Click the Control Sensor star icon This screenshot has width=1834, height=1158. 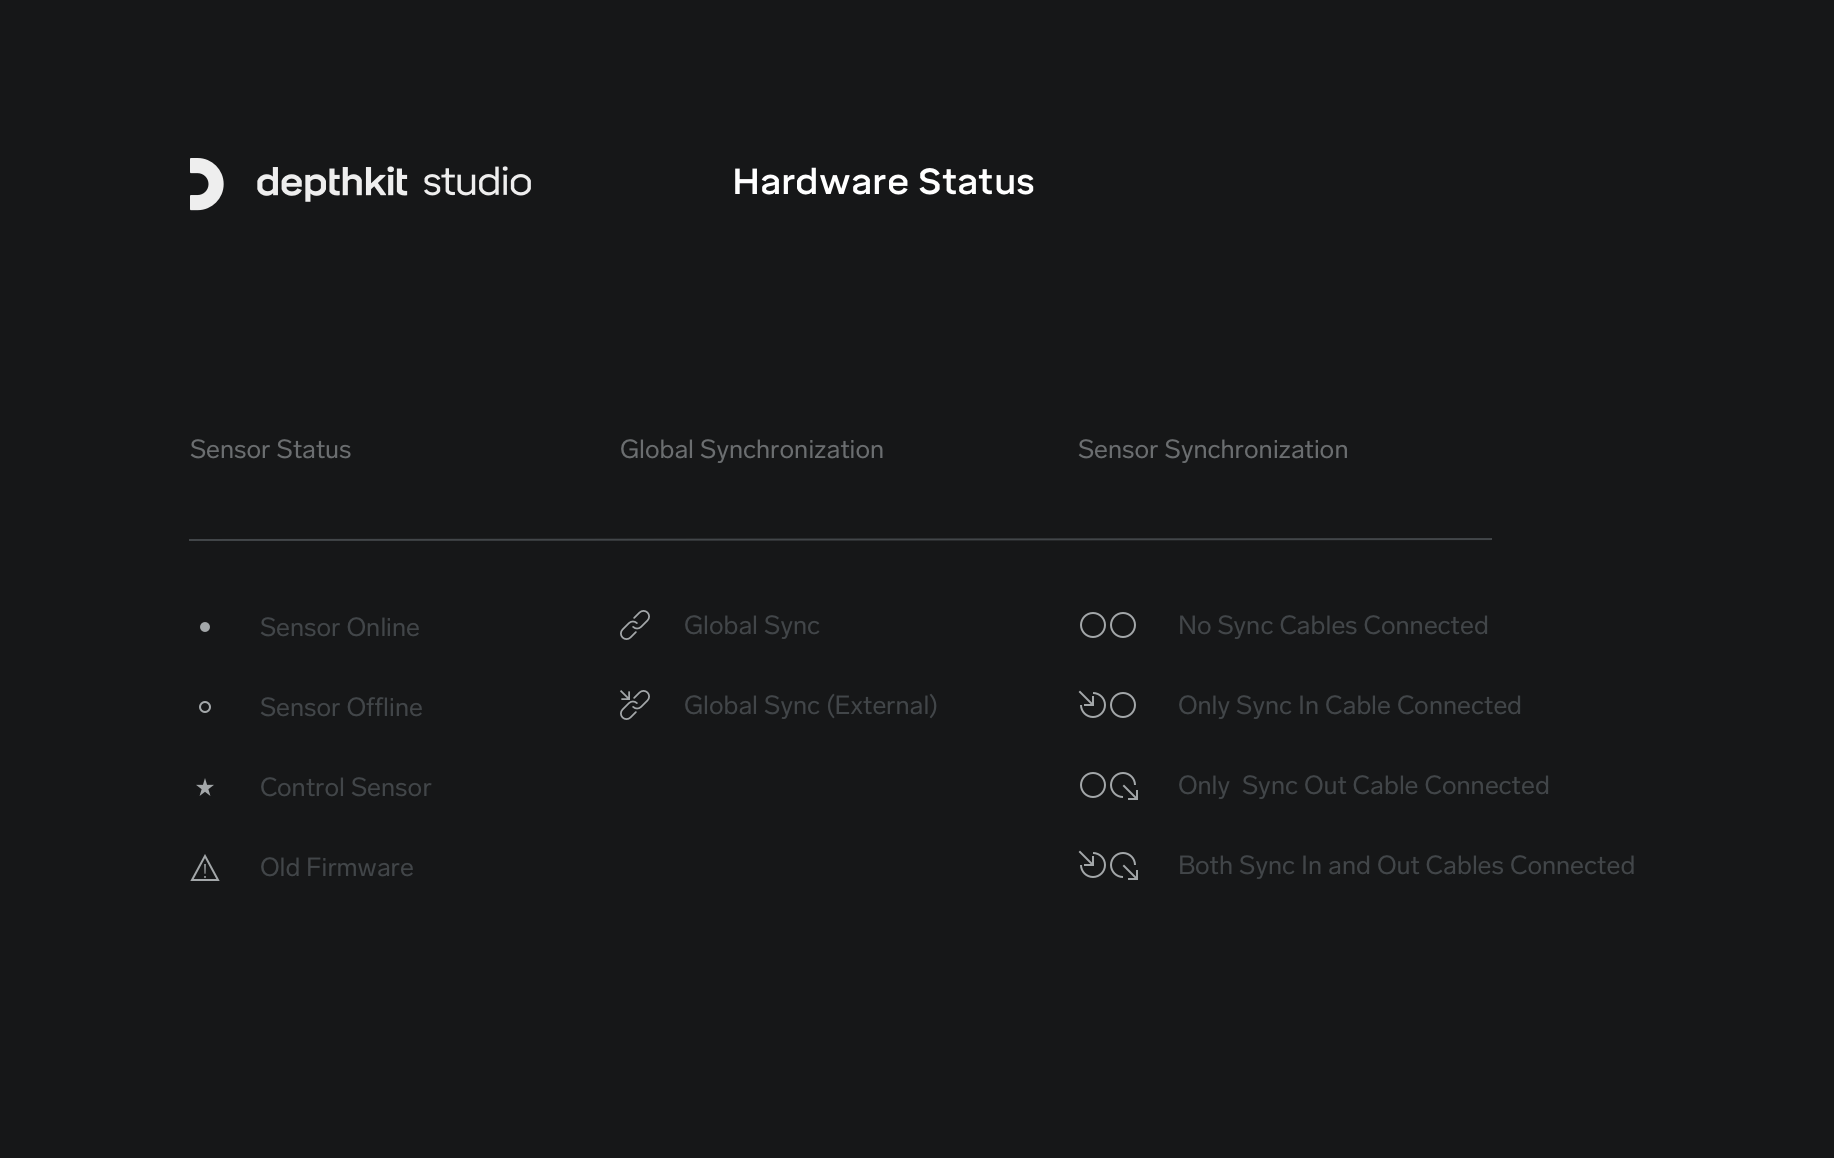coord(205,788)
